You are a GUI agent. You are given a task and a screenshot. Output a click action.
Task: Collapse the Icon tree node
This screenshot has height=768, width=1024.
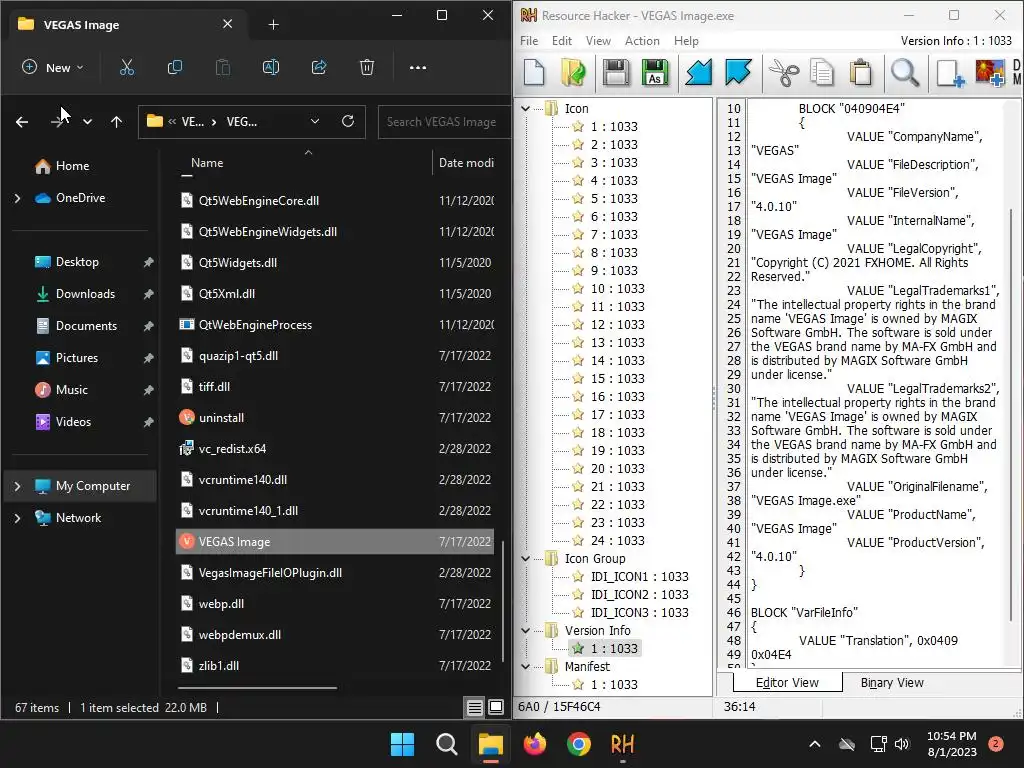click(x=526, y=108)
